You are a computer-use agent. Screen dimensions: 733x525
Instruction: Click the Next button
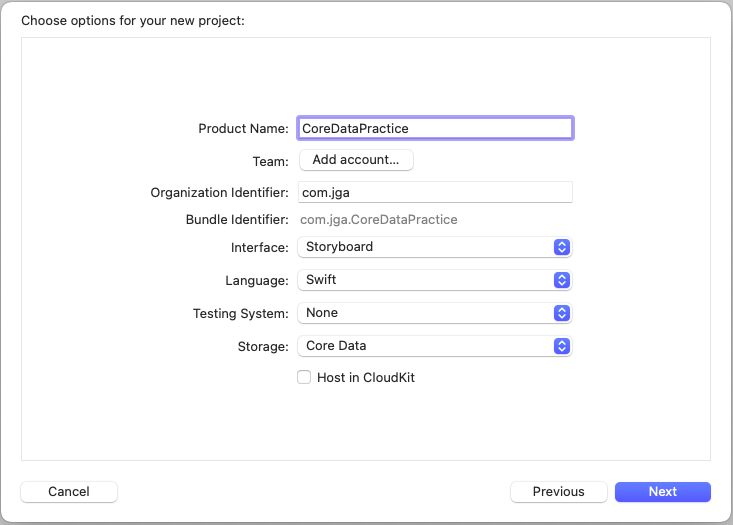(662, 492)
